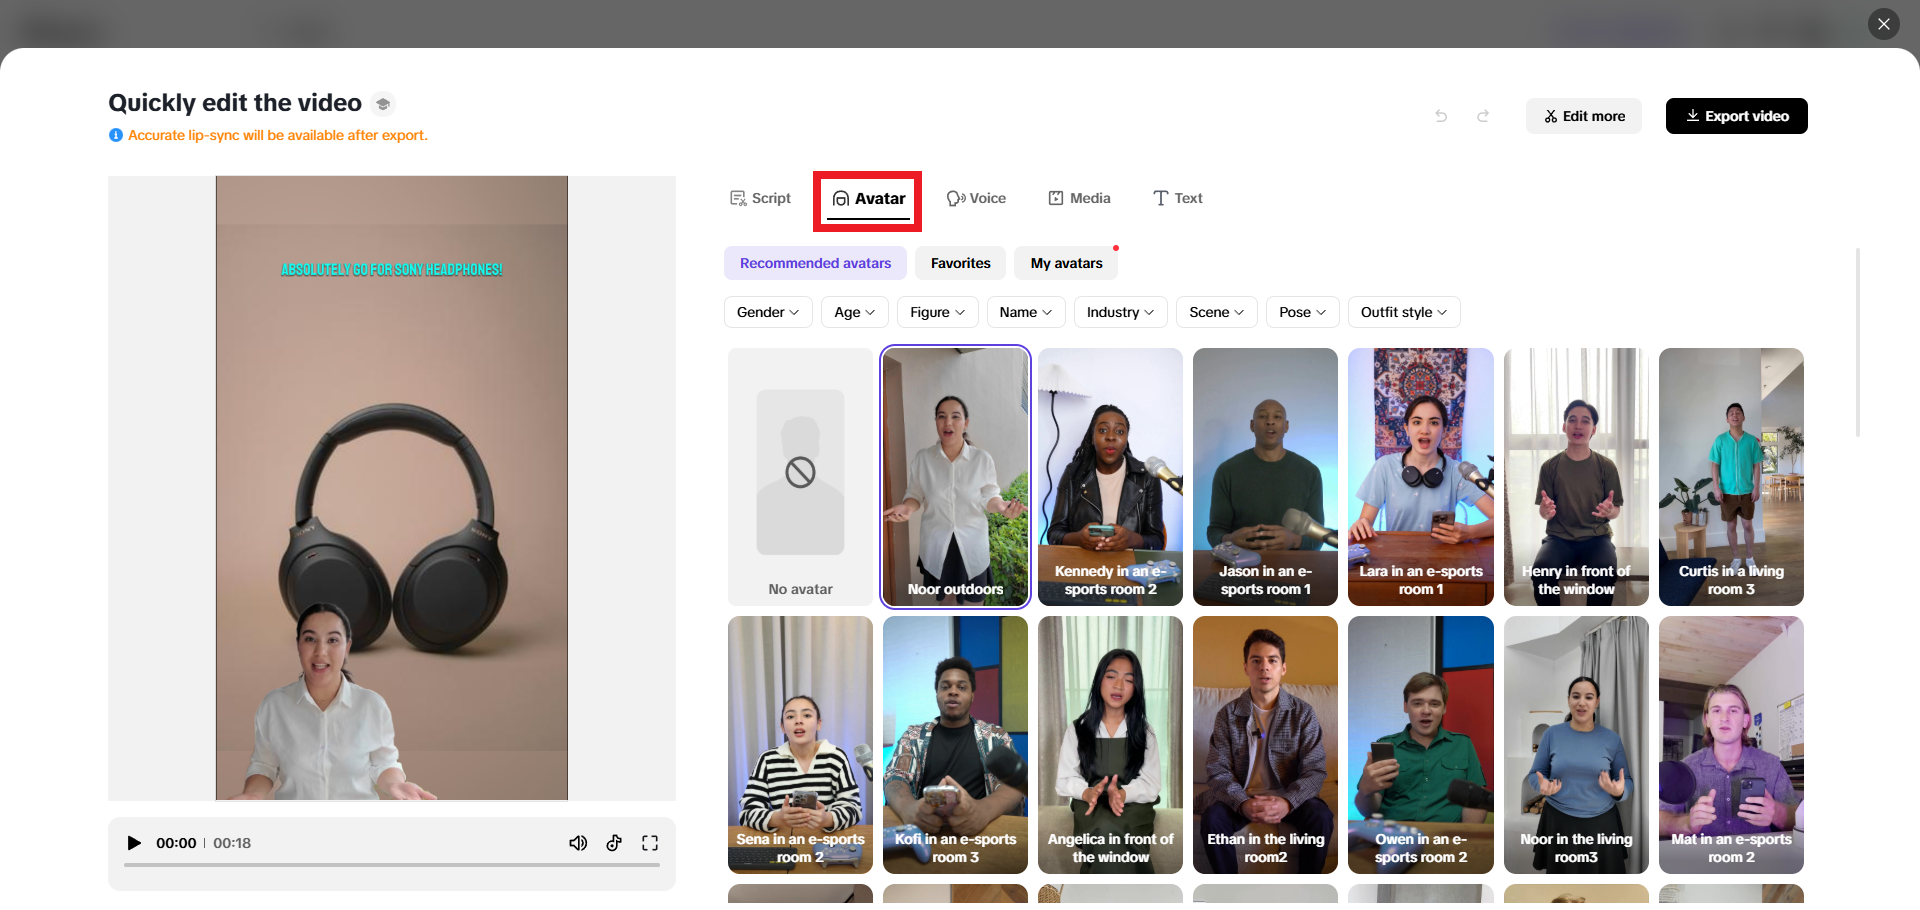Open the Industry filter dropdown
The width and height of the screenshot is (1920, 910).
pyautogui.click(x=1120, y=312)
